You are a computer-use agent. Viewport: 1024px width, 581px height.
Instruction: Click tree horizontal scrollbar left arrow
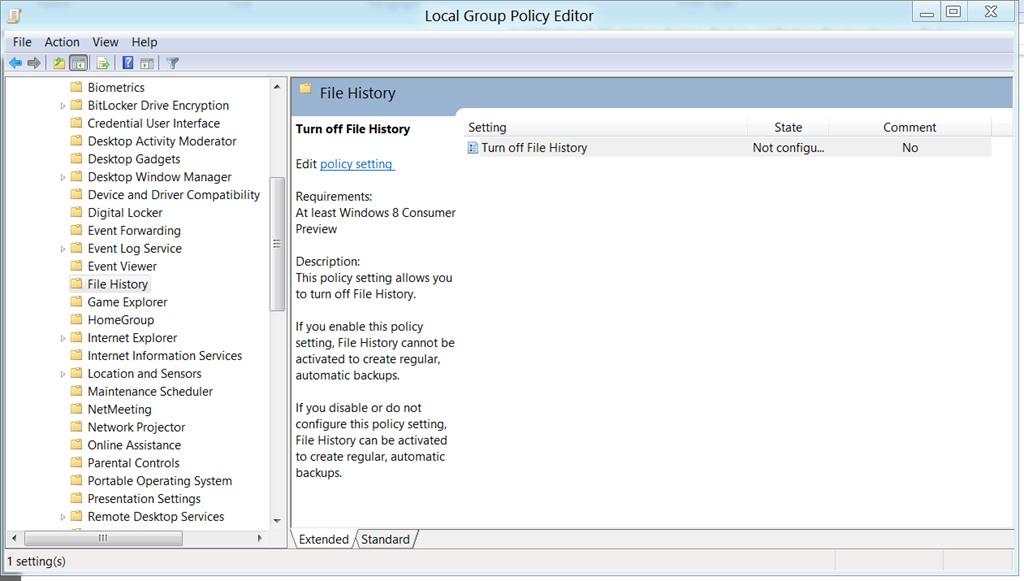click(x=14, y=538)
